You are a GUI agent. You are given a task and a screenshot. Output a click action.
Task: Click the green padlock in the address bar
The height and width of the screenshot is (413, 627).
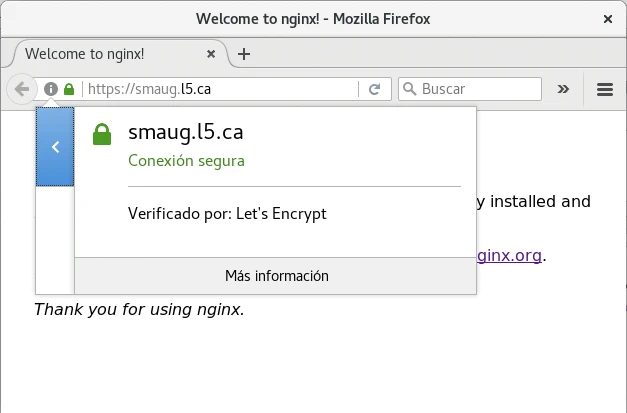[68, 89]
